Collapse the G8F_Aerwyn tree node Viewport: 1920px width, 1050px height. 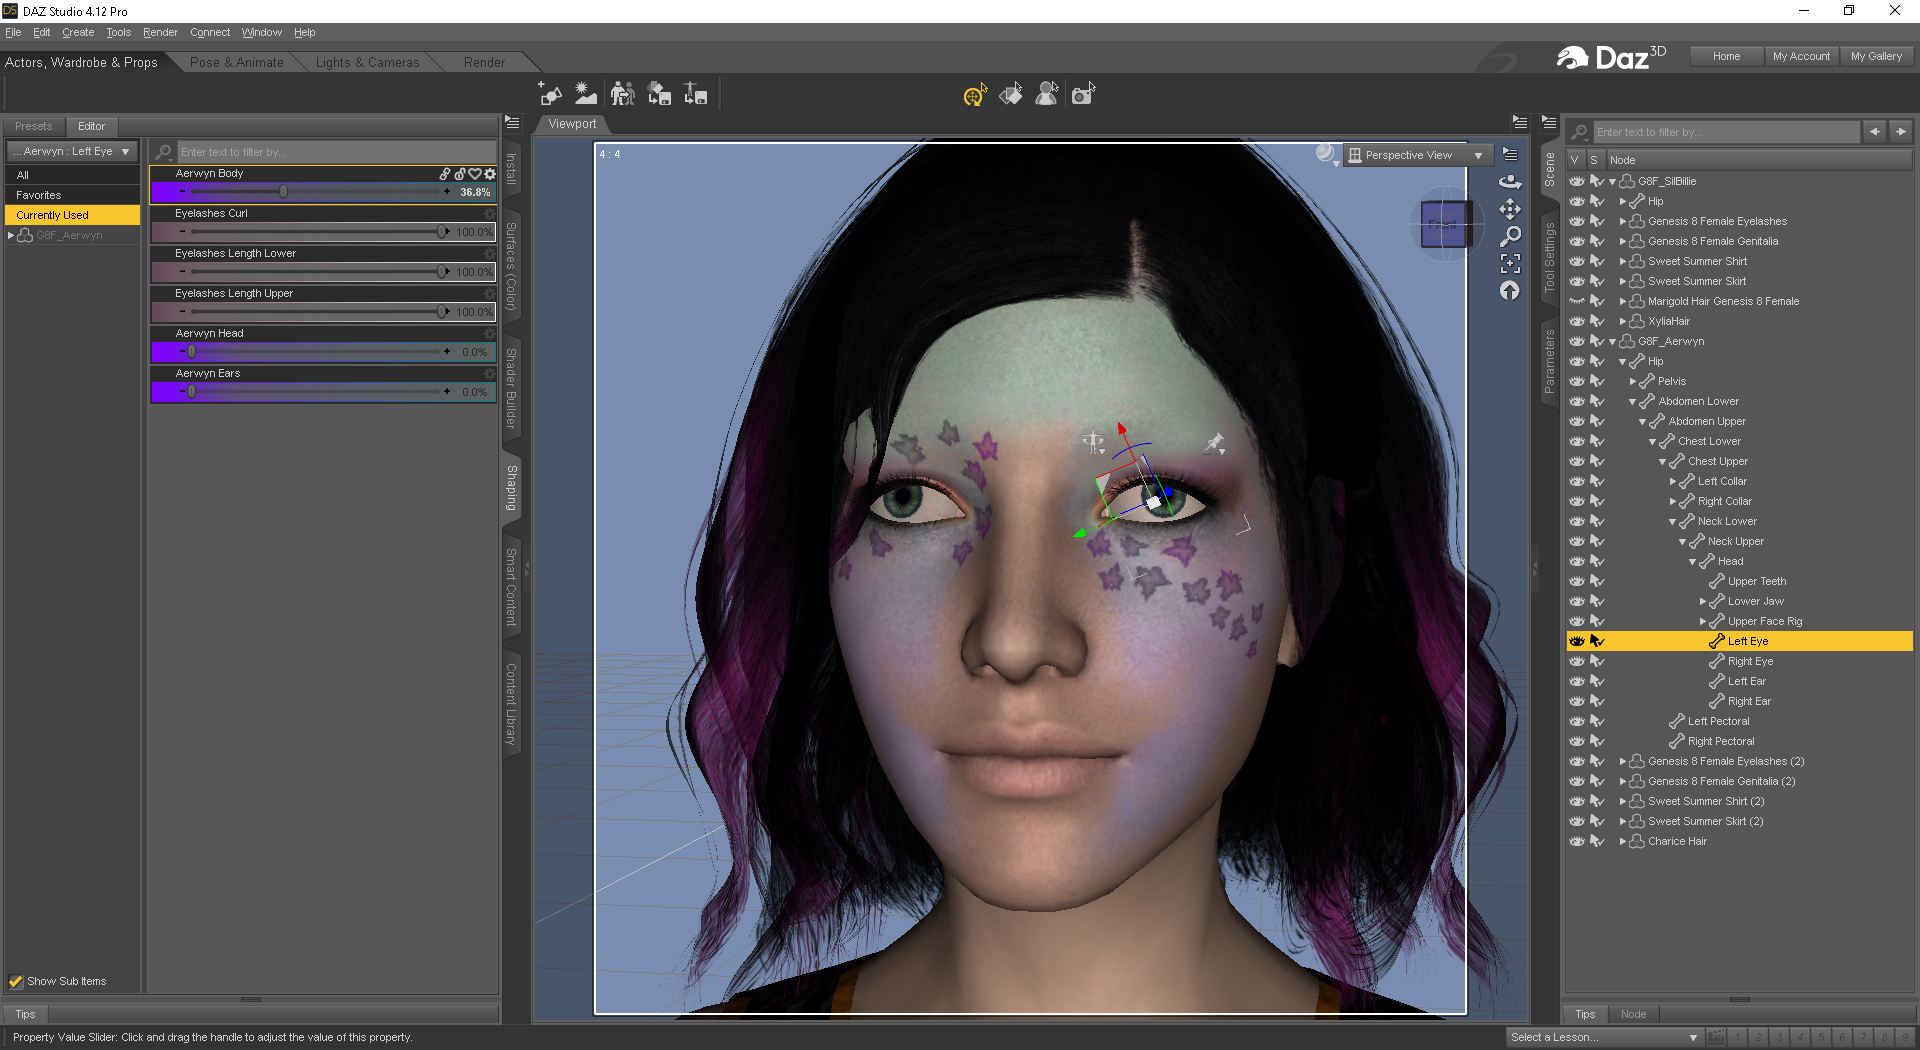click(1612, 342)
